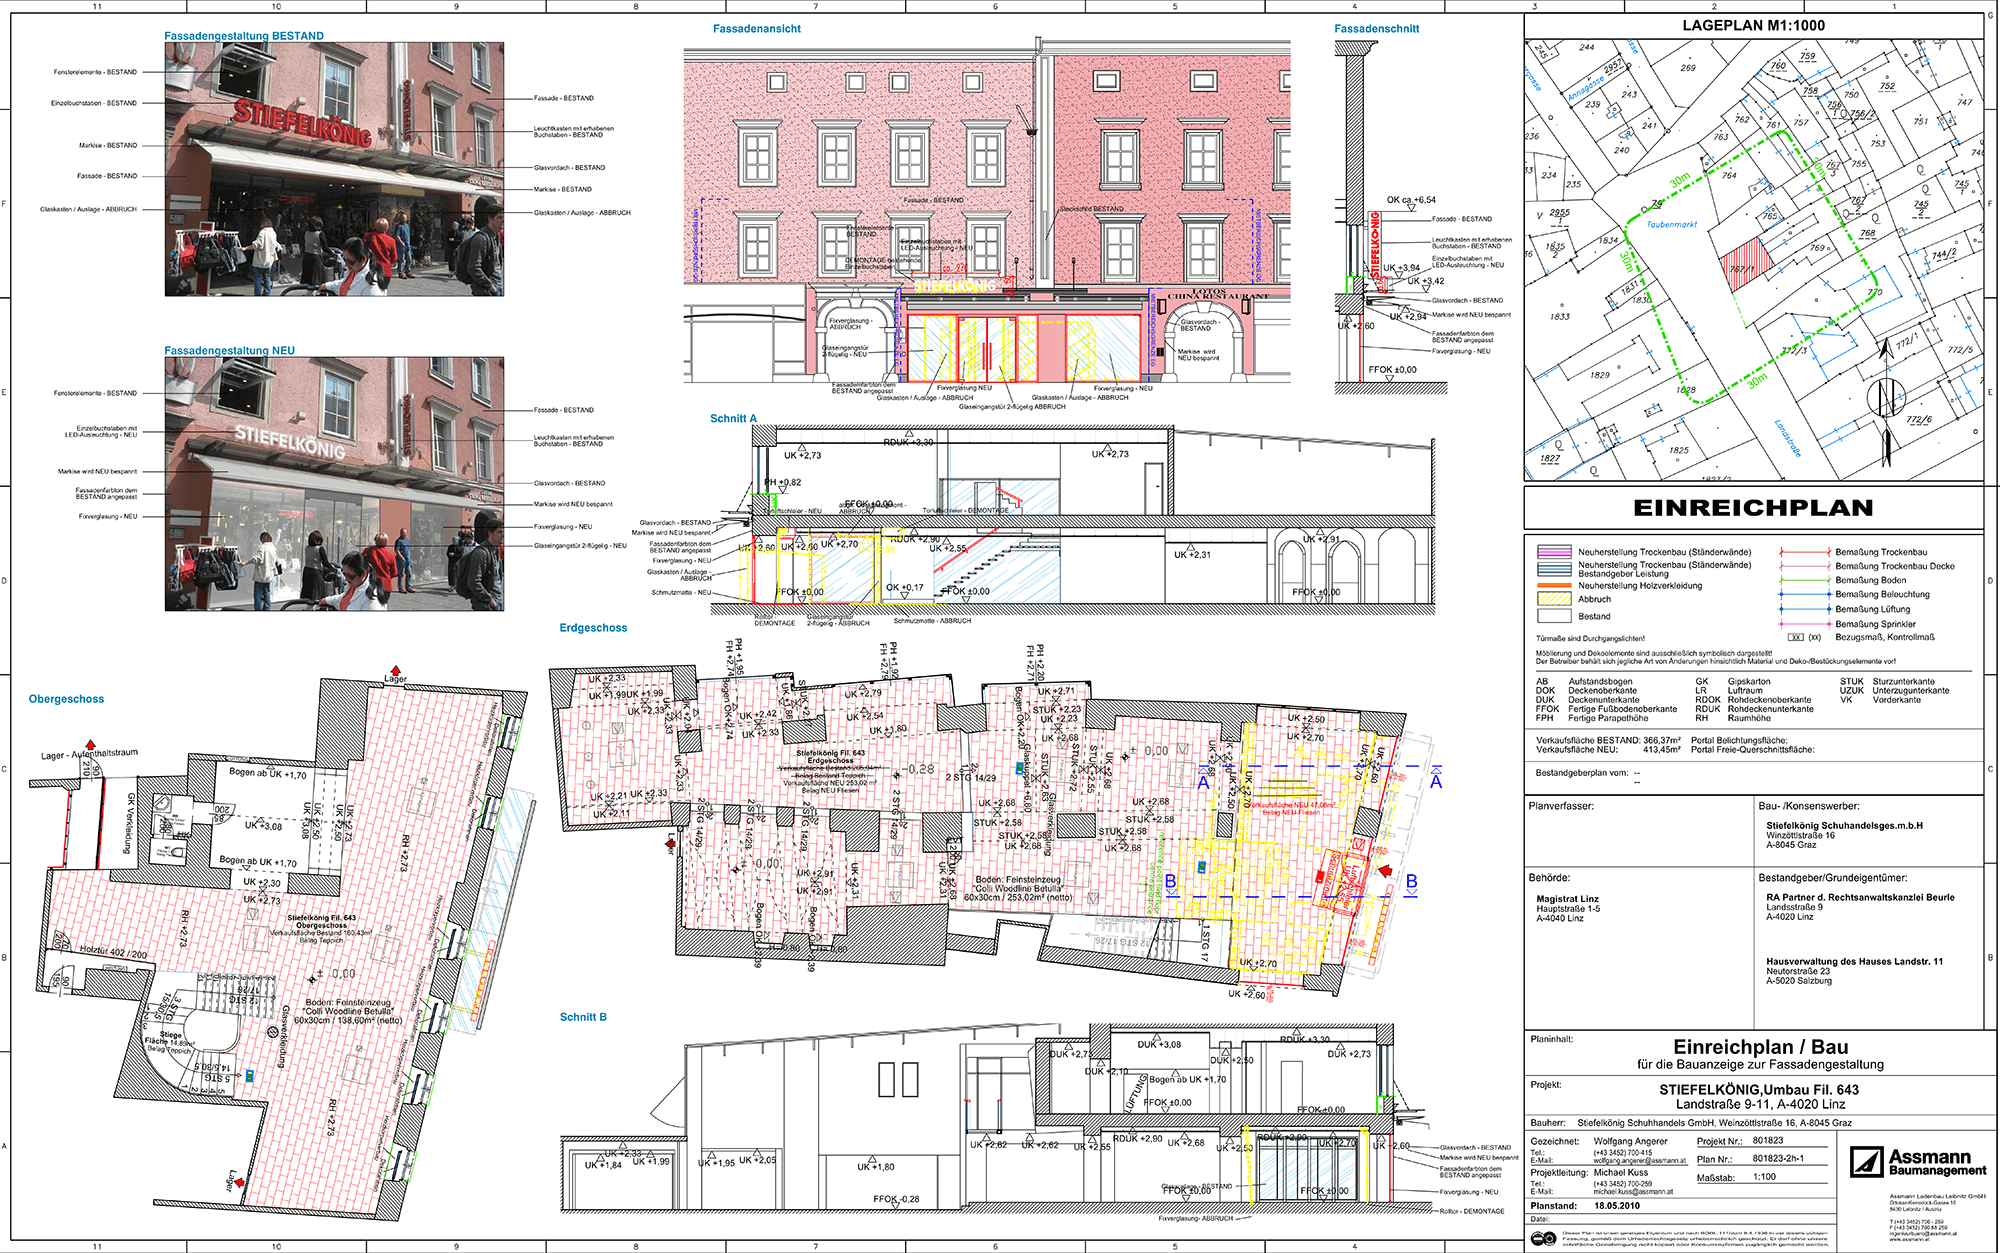Click 'Holztür 402 / 200' in Obergeschoss

[113, 954]
